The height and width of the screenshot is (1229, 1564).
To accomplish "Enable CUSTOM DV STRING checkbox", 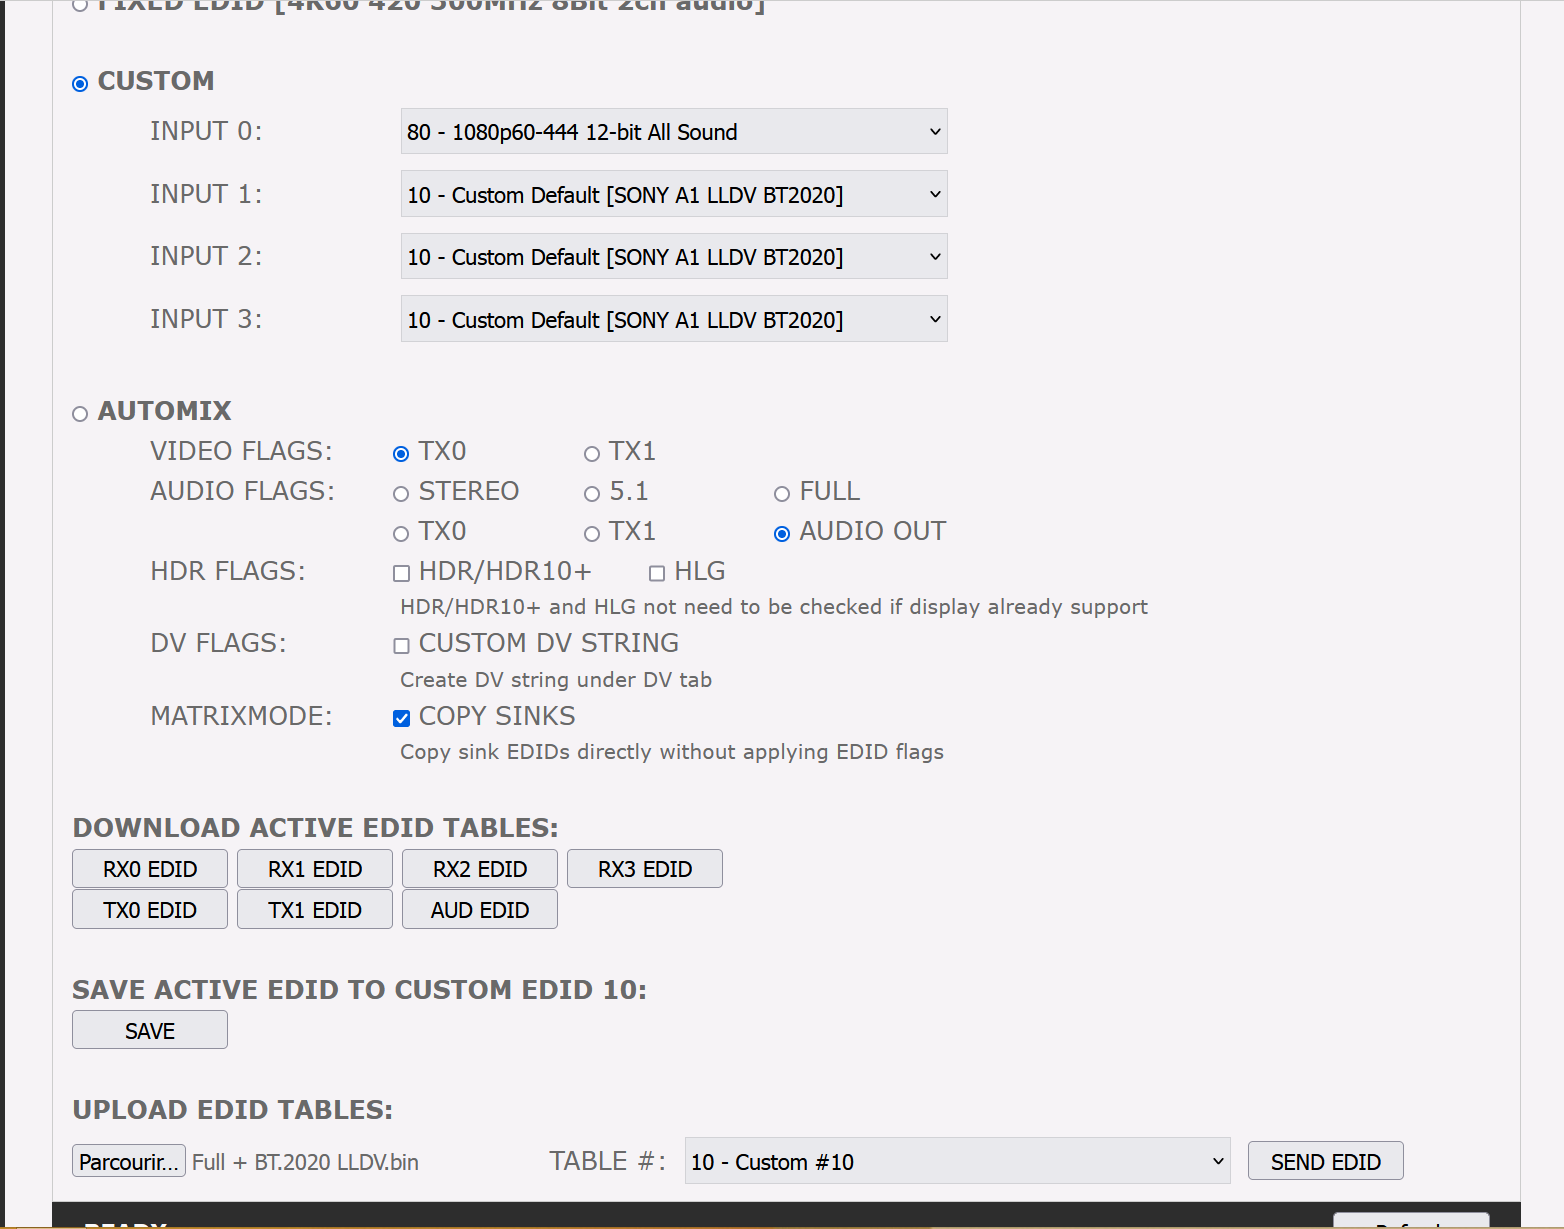I will (402, 646).
